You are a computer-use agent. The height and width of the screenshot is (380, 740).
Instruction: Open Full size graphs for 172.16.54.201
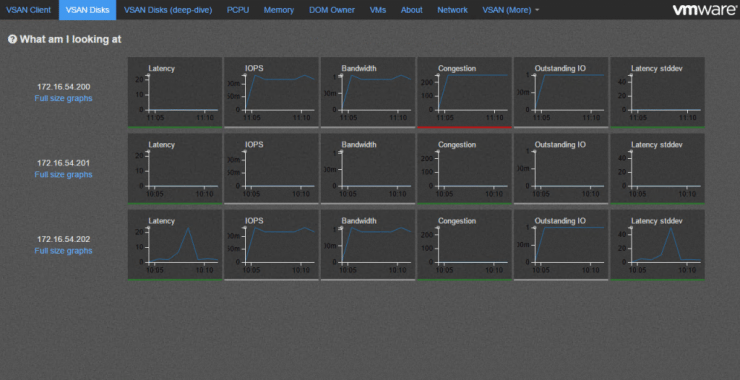pos(63,174)
